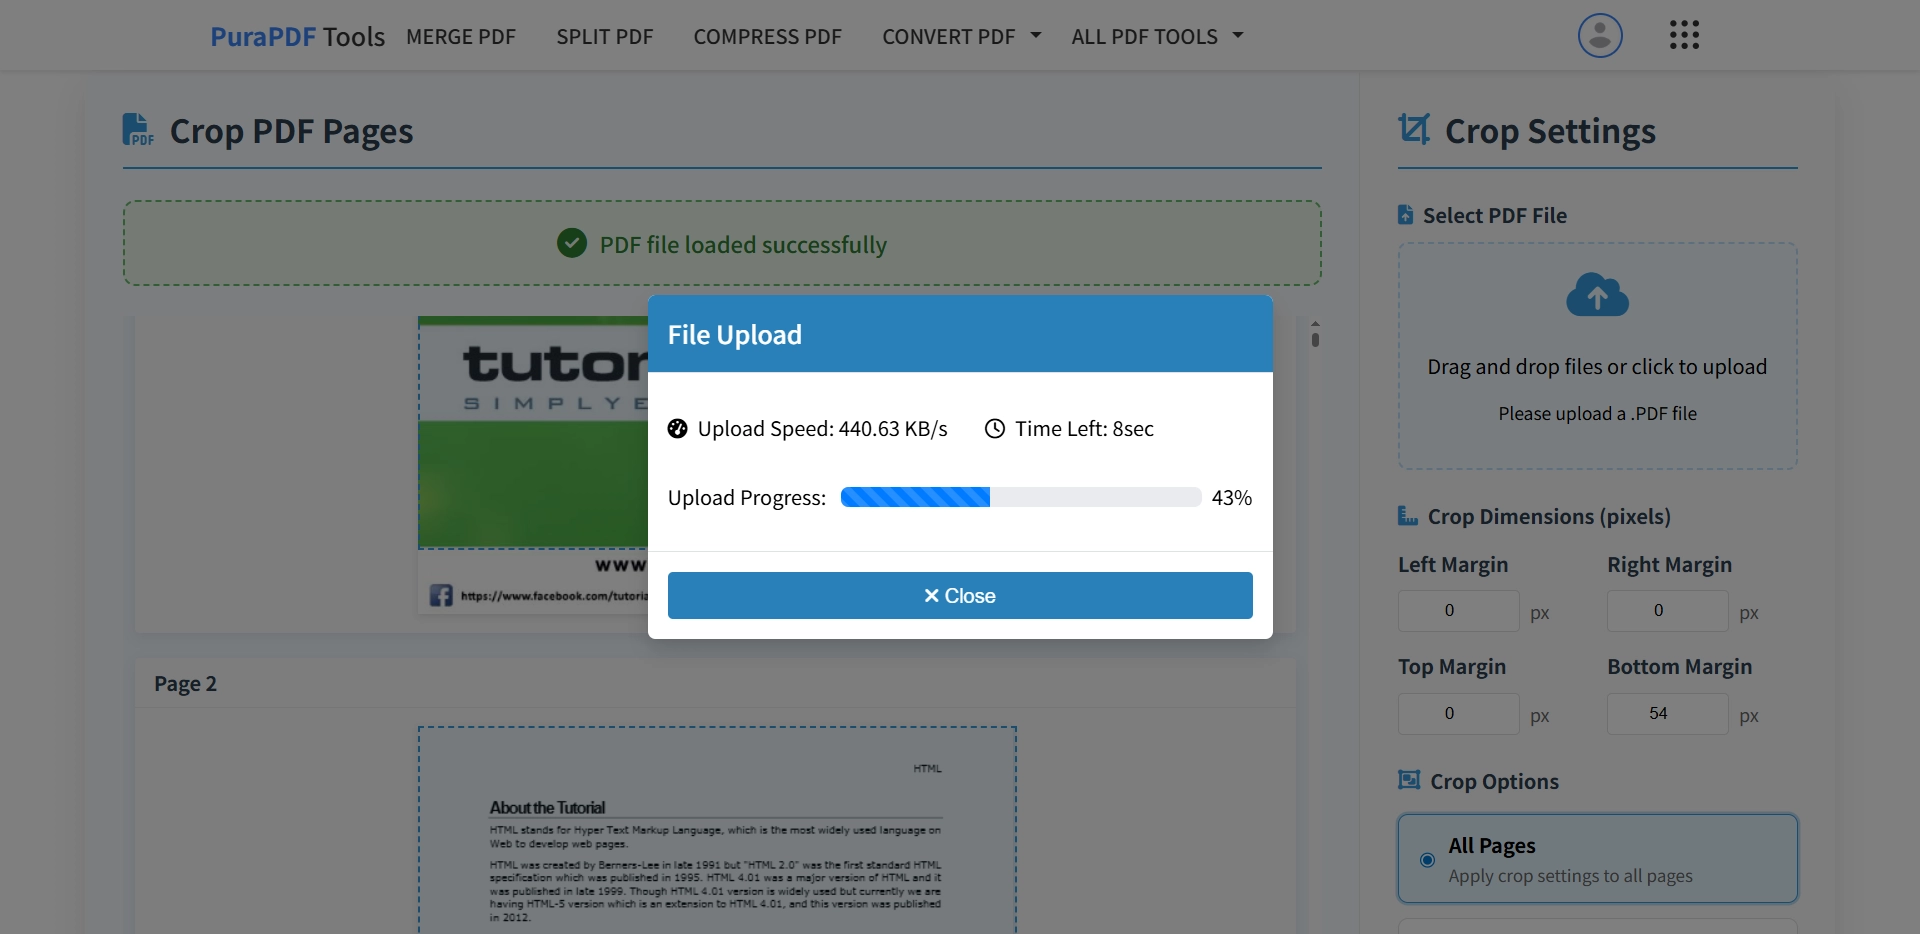1920x934 pixels.
Task: Click the clock icon beside Time Left
Action: coord(994,429)
